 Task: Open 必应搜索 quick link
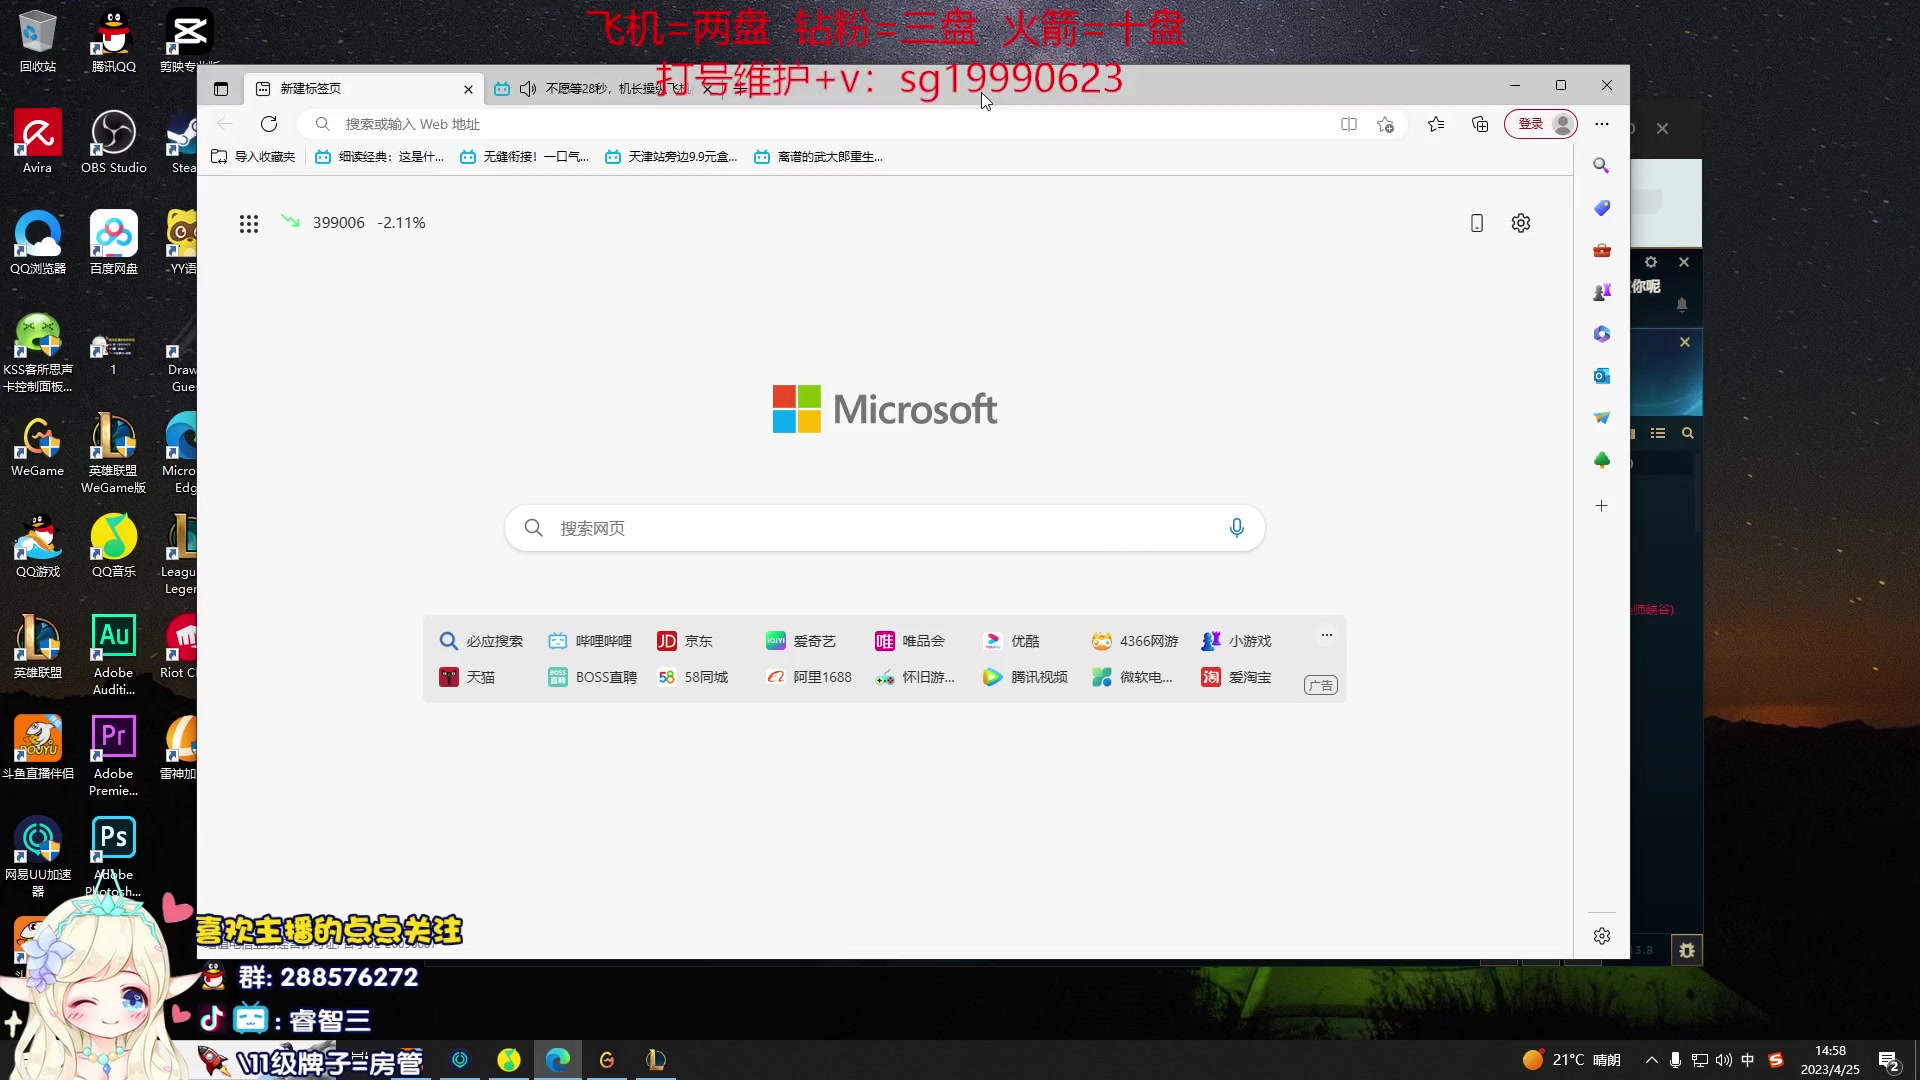click(481, 641)
